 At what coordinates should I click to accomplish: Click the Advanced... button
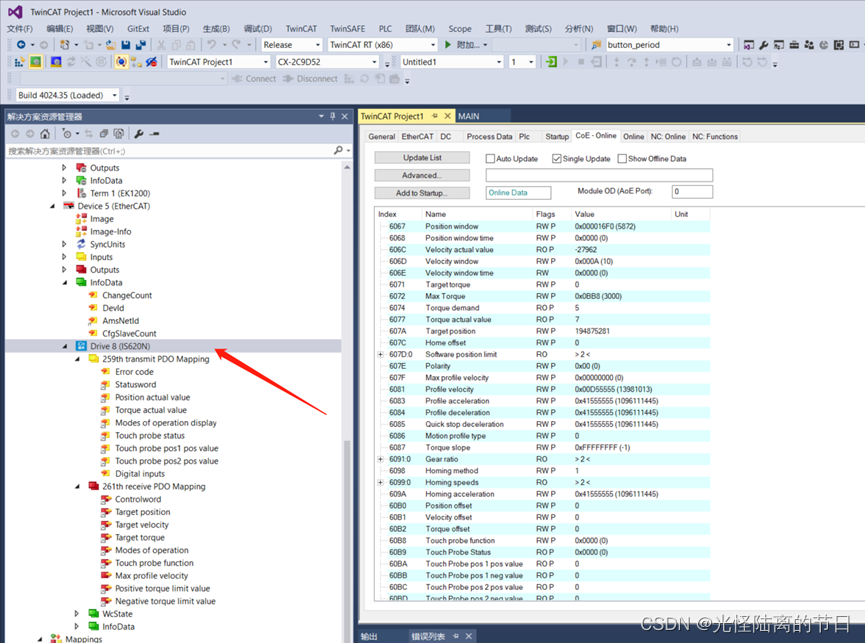point(422,175)
